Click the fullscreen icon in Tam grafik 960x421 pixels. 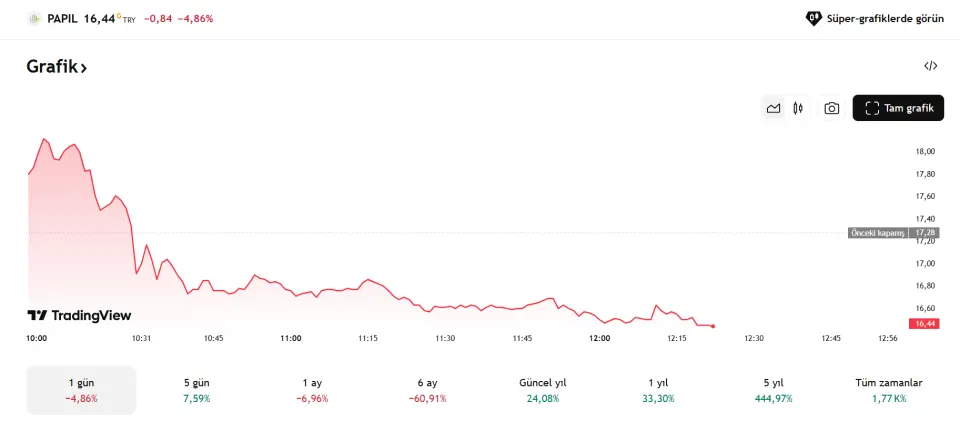tap(871, 108)
